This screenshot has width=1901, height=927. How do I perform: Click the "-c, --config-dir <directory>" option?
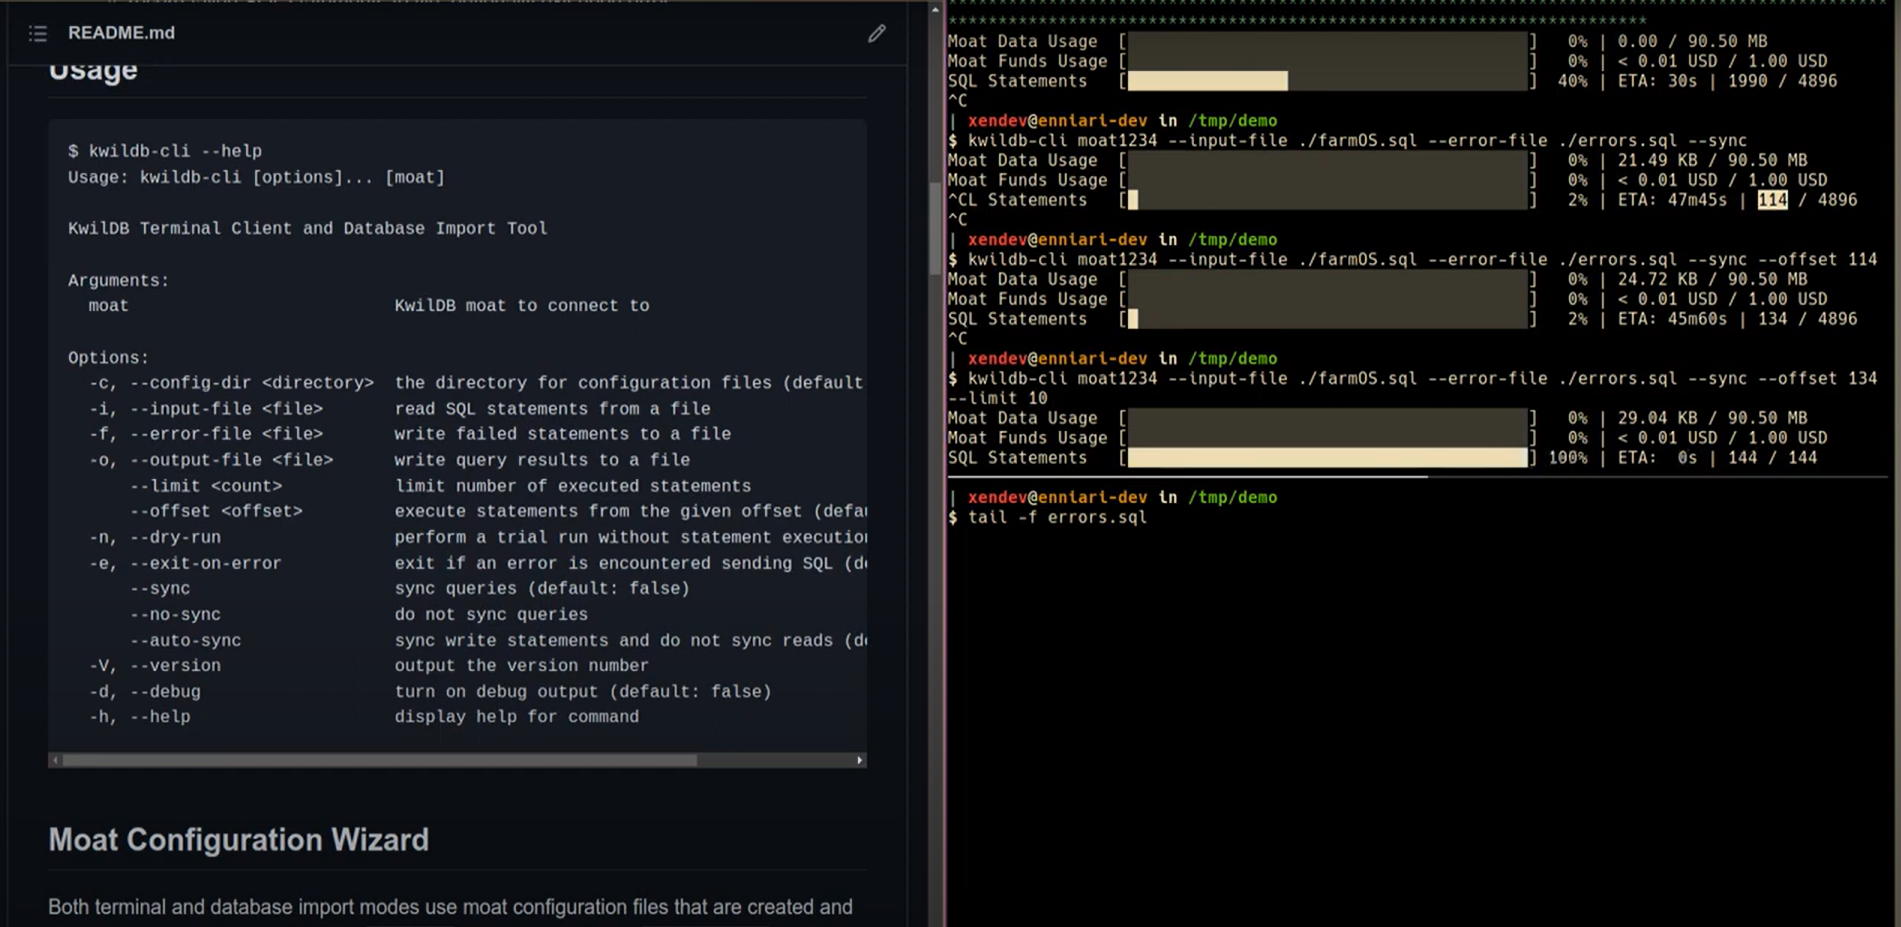[x=231, y=383]
